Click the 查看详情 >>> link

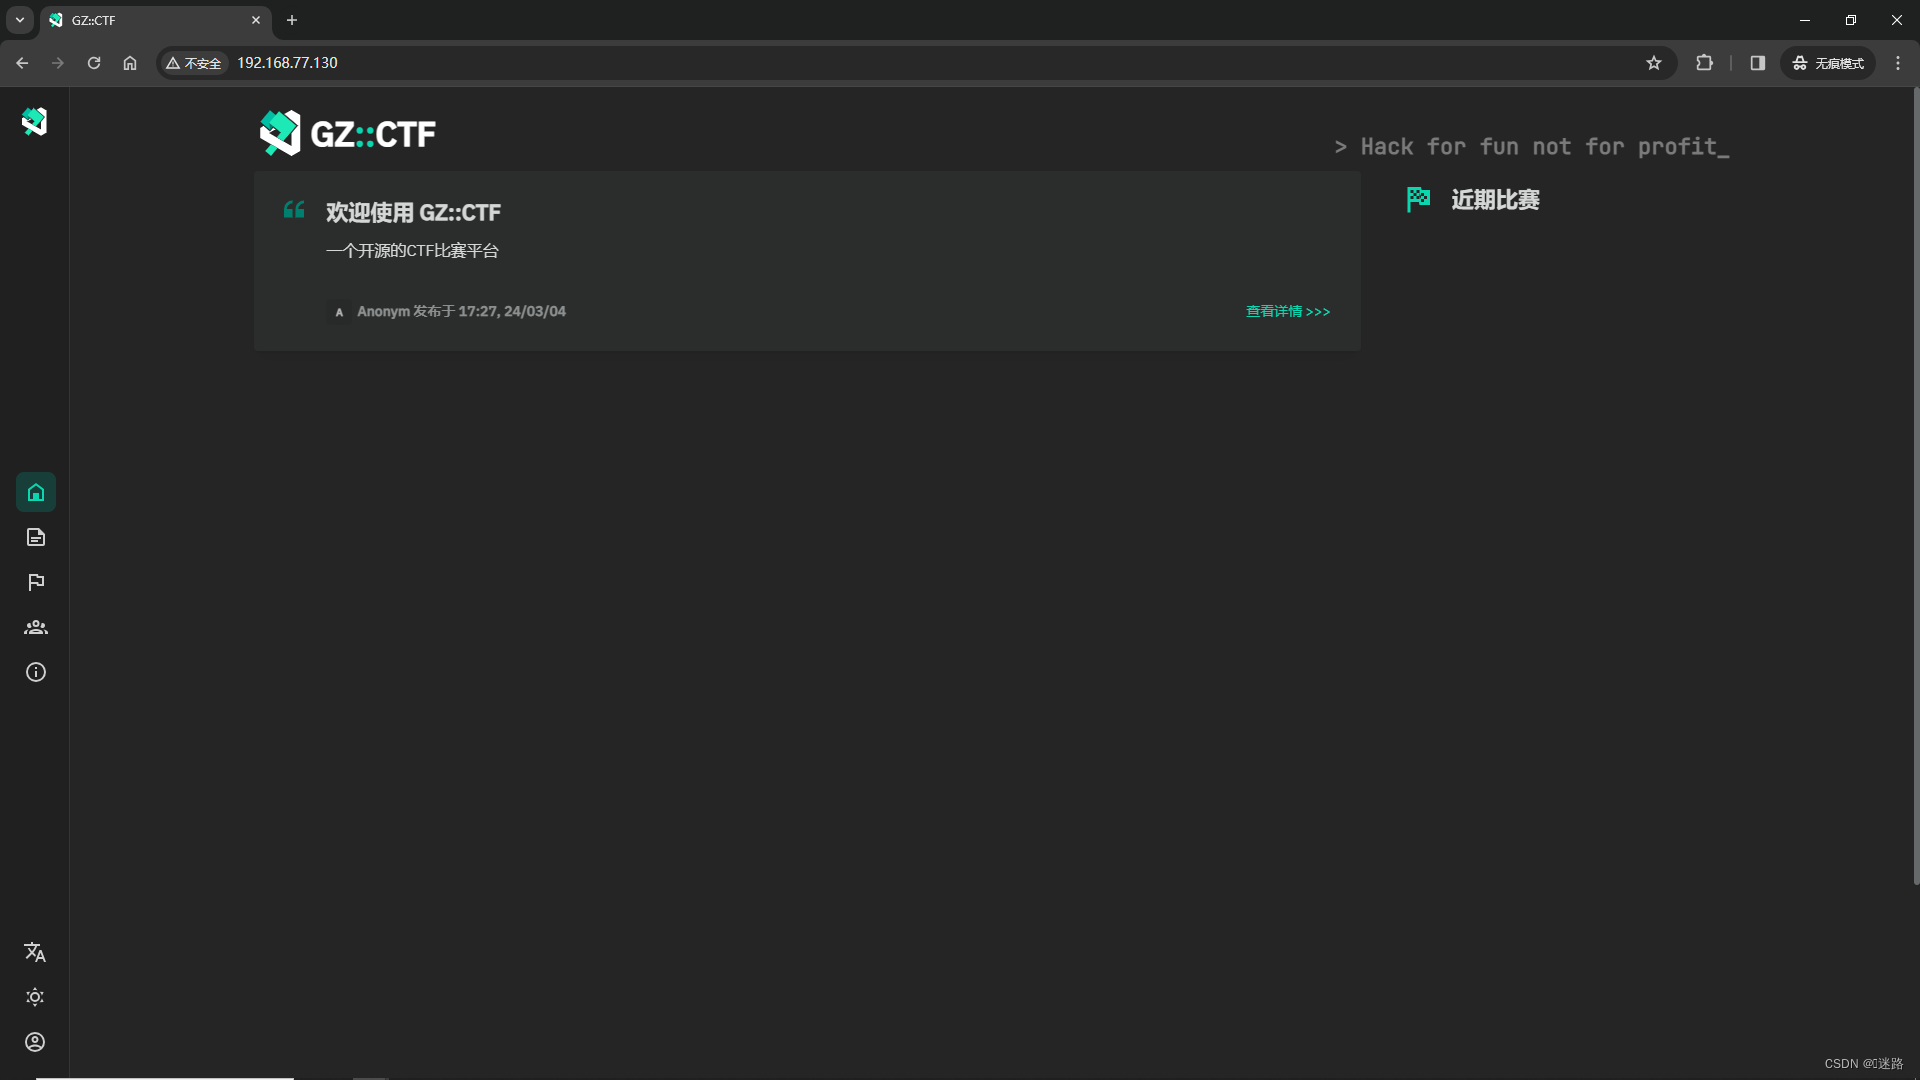pyautogui.click(x=1287, y=311)
